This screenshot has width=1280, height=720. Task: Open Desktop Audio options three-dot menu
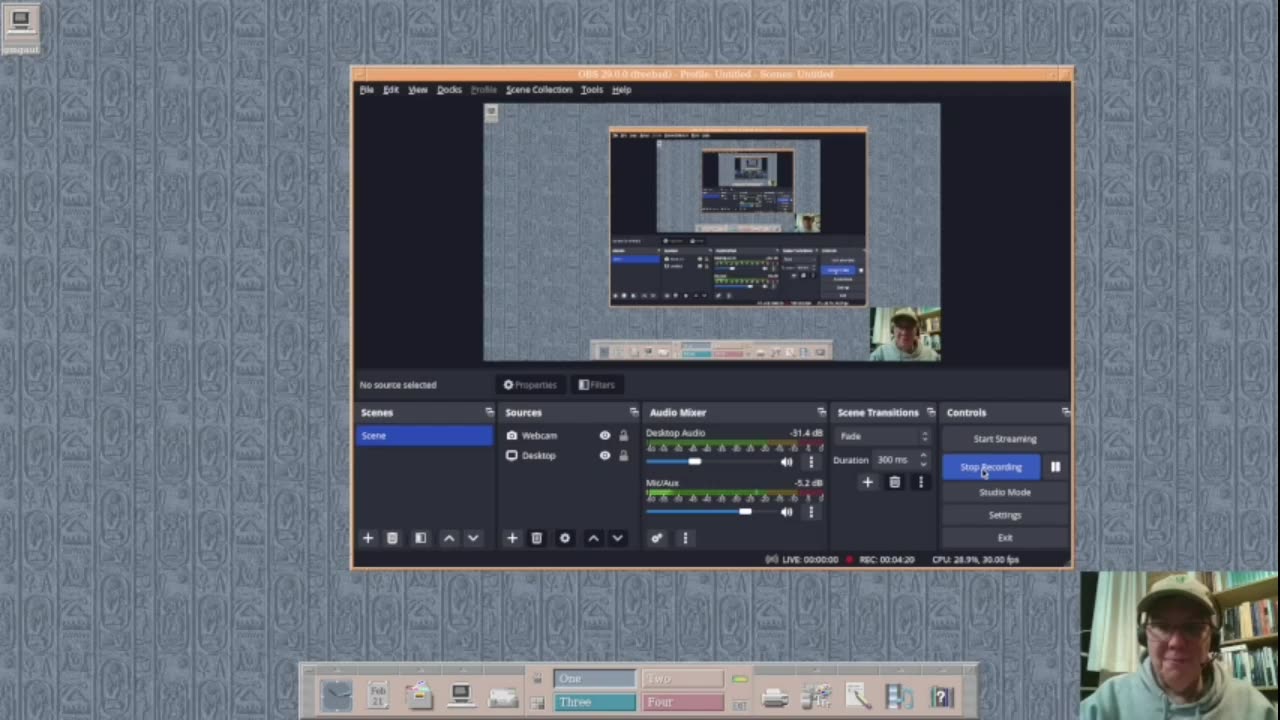click(811, 461)
